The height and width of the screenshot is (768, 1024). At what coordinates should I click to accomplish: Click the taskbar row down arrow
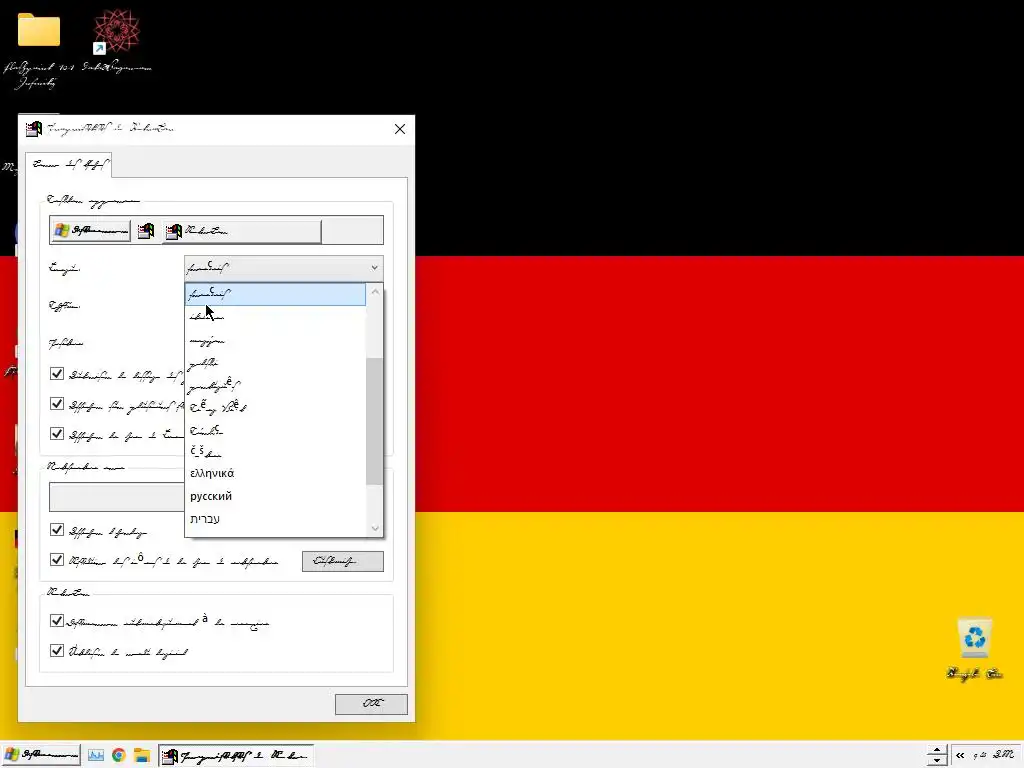pos(936,761)
